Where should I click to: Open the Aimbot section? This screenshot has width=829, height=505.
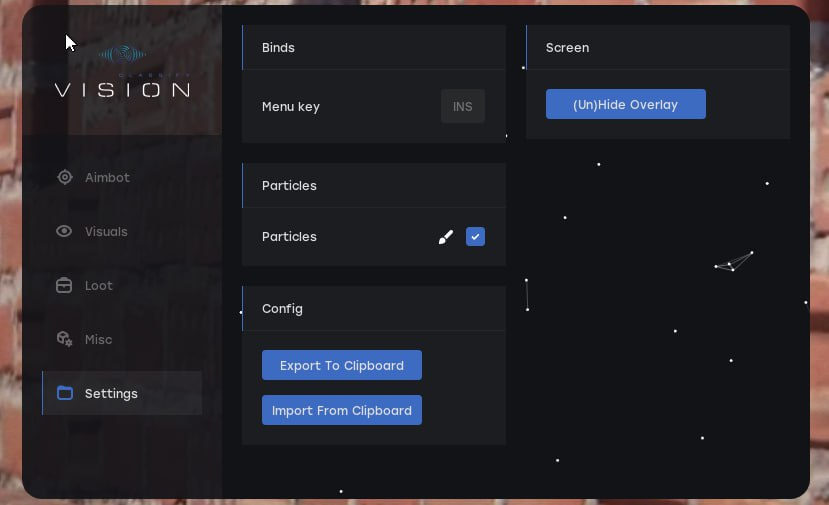click(122, 177)
